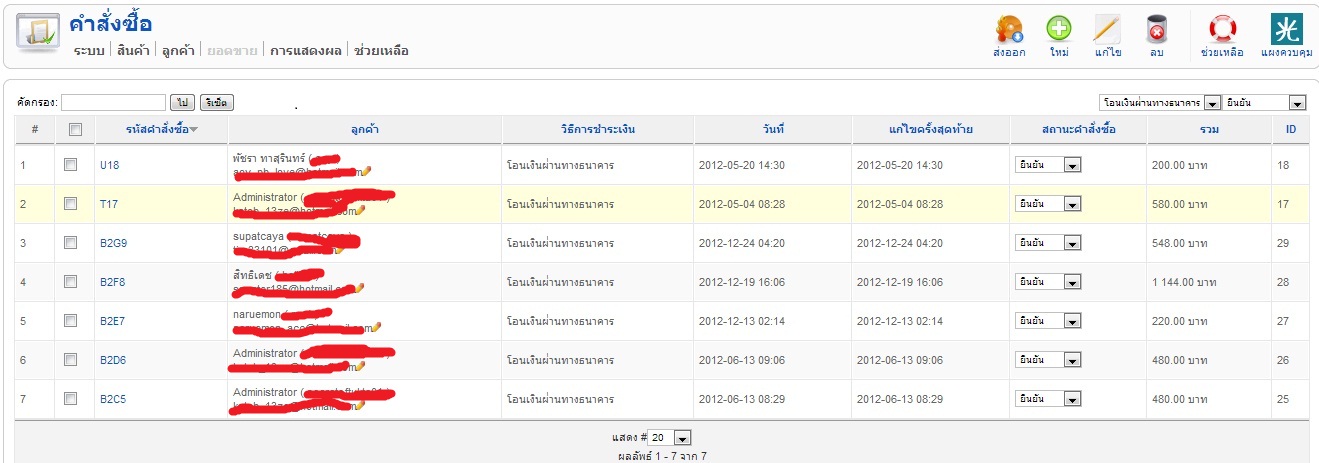Screen dimensions: 1319x463
Task: Sort by the วันที่ column header
Action: [772, 129]
